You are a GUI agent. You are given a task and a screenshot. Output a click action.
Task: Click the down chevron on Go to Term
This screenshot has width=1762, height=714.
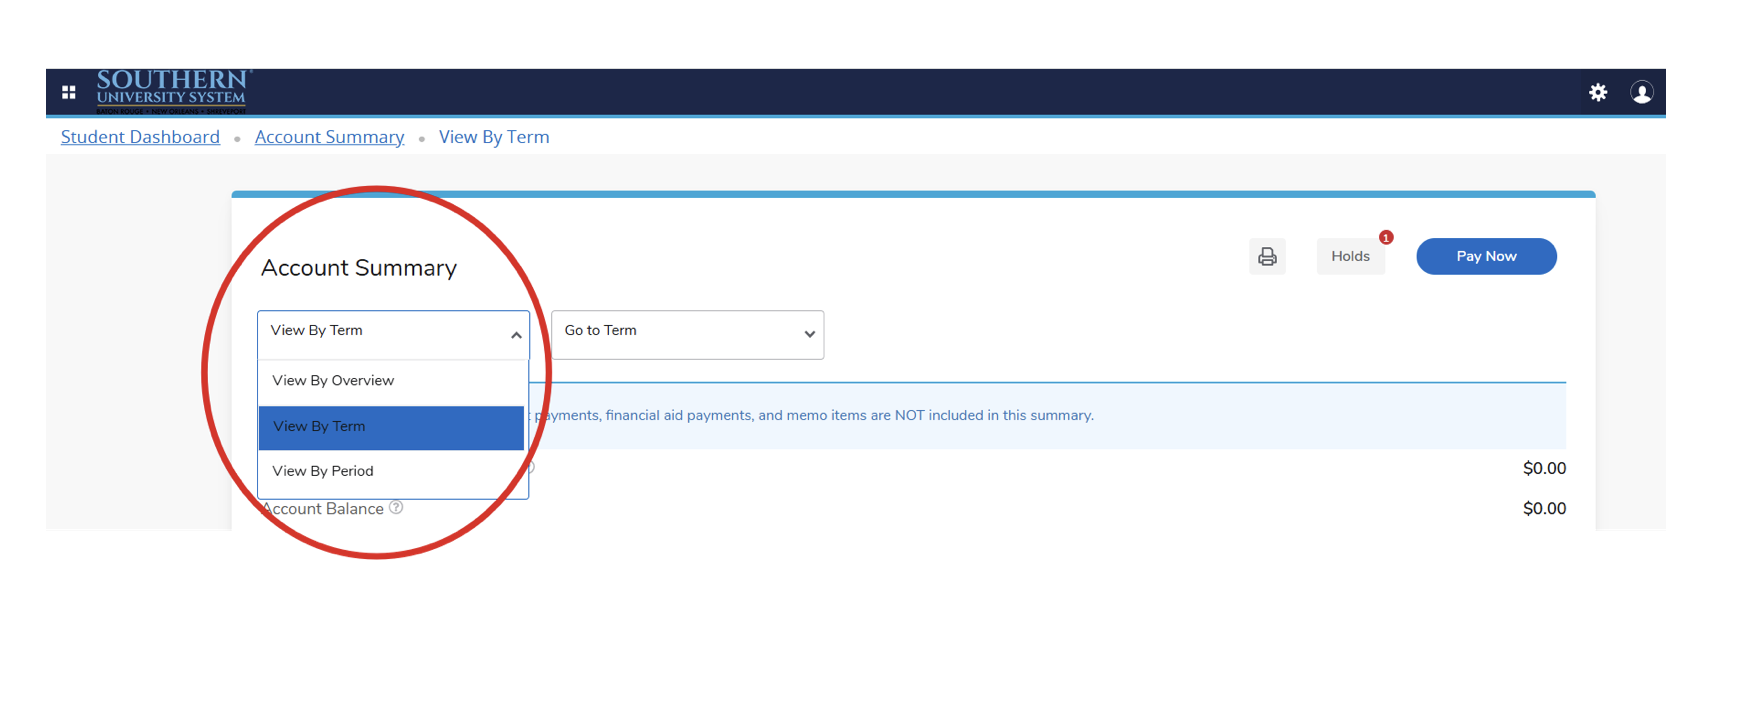pyautogui.click(x=809, y=335)
